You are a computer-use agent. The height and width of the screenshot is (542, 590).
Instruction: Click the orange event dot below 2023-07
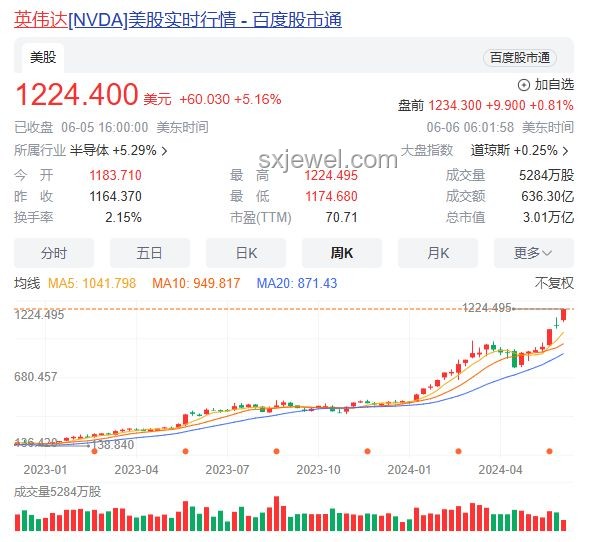coord(277,451)
